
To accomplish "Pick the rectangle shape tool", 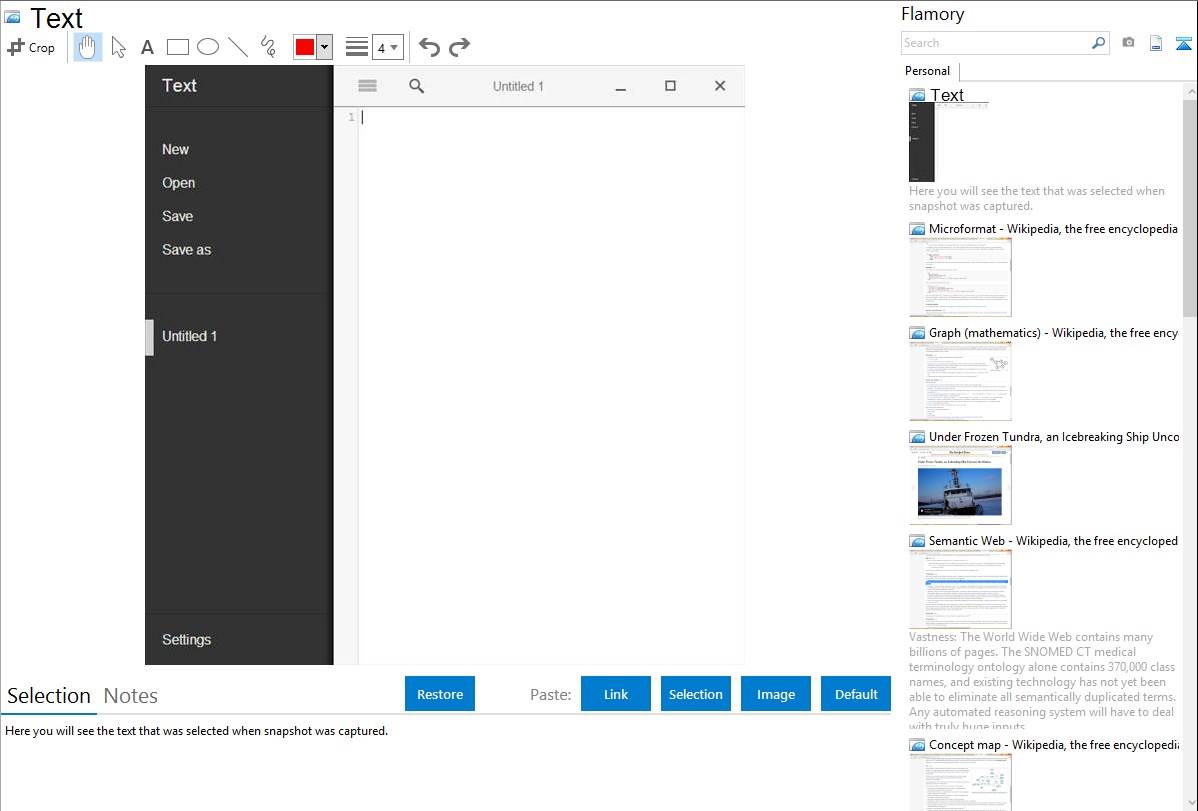I will point(178,47).
